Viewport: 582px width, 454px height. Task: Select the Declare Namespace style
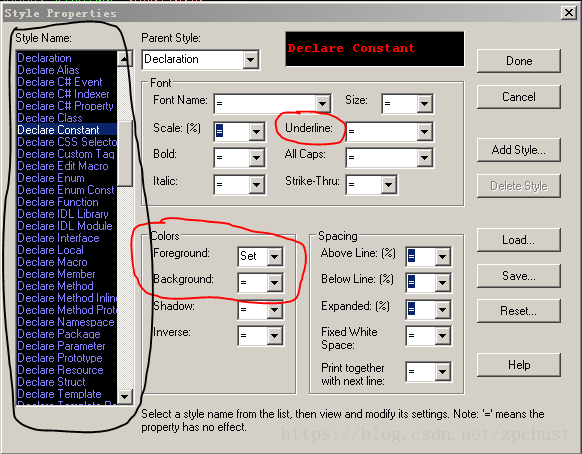[x=67, y=322]
